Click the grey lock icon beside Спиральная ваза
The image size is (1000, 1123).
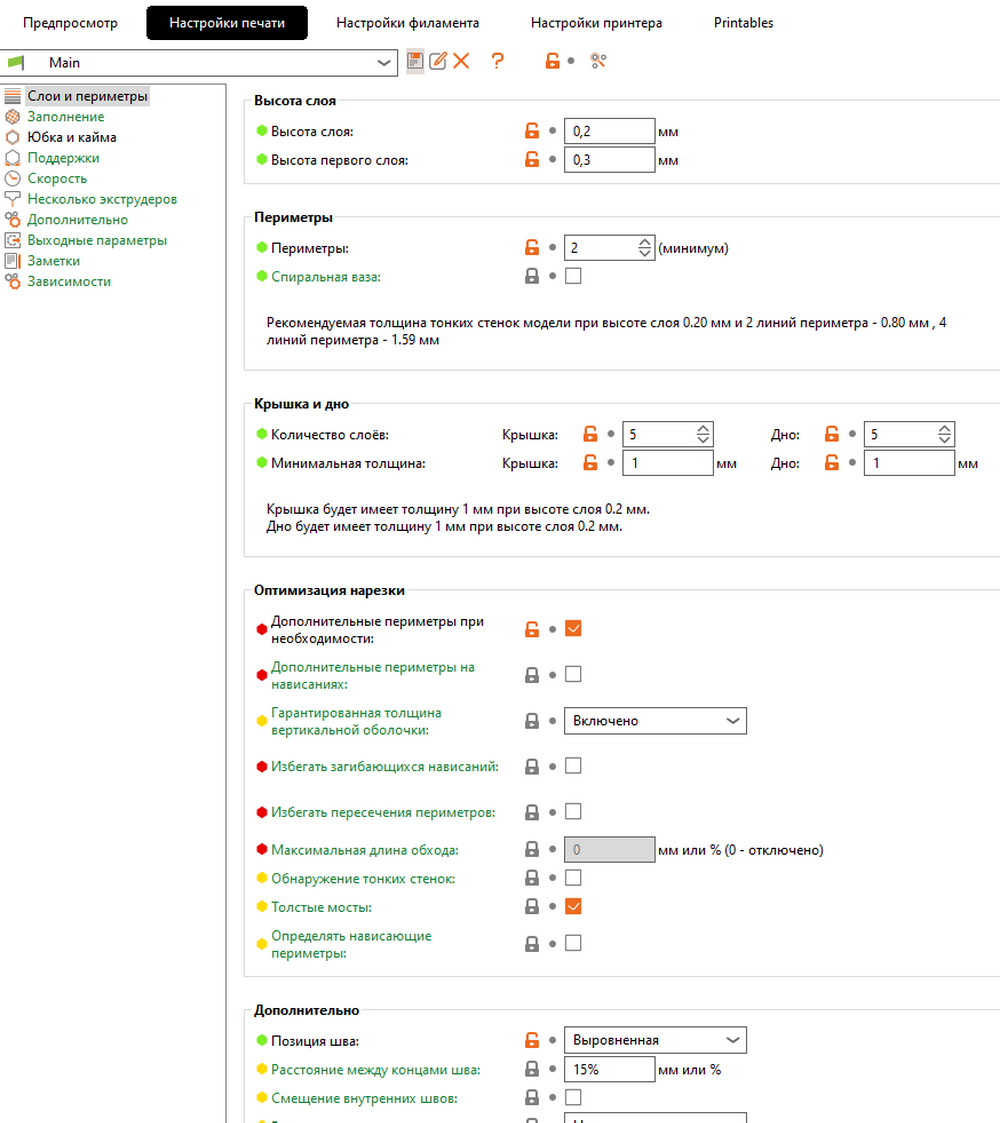tap(532, 277)
